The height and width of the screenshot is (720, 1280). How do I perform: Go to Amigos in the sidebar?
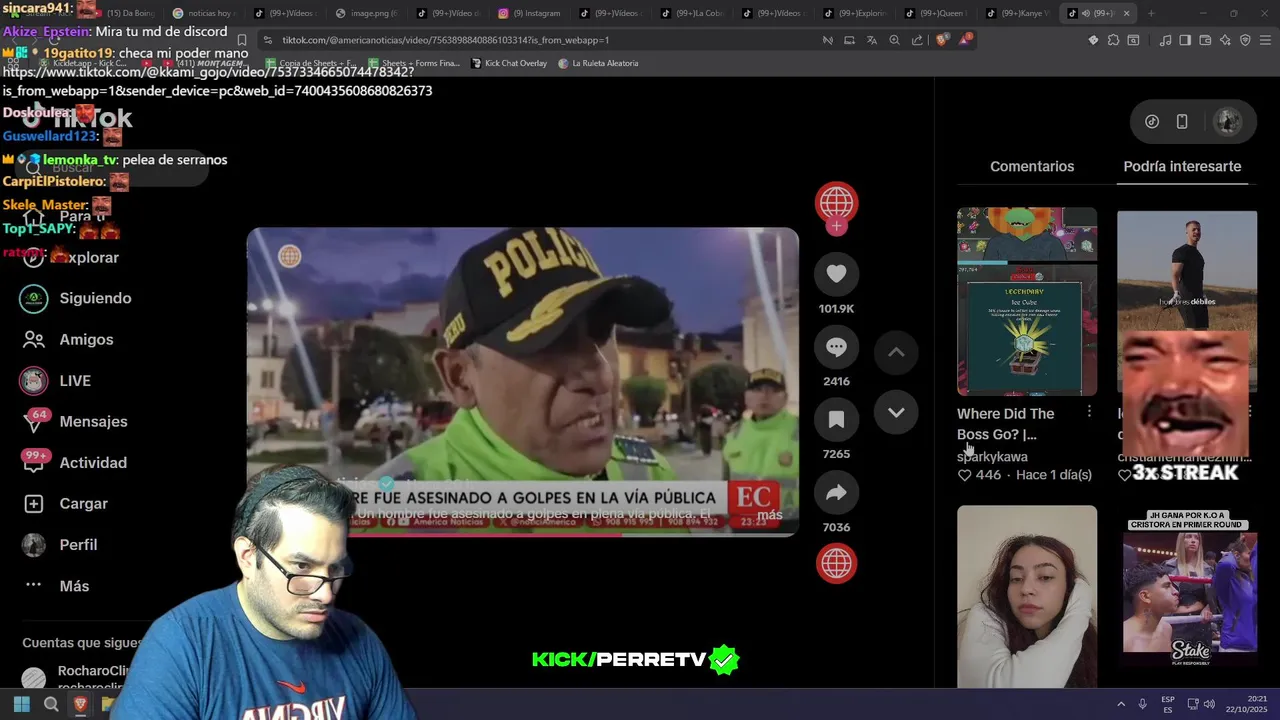coord(68,339)
